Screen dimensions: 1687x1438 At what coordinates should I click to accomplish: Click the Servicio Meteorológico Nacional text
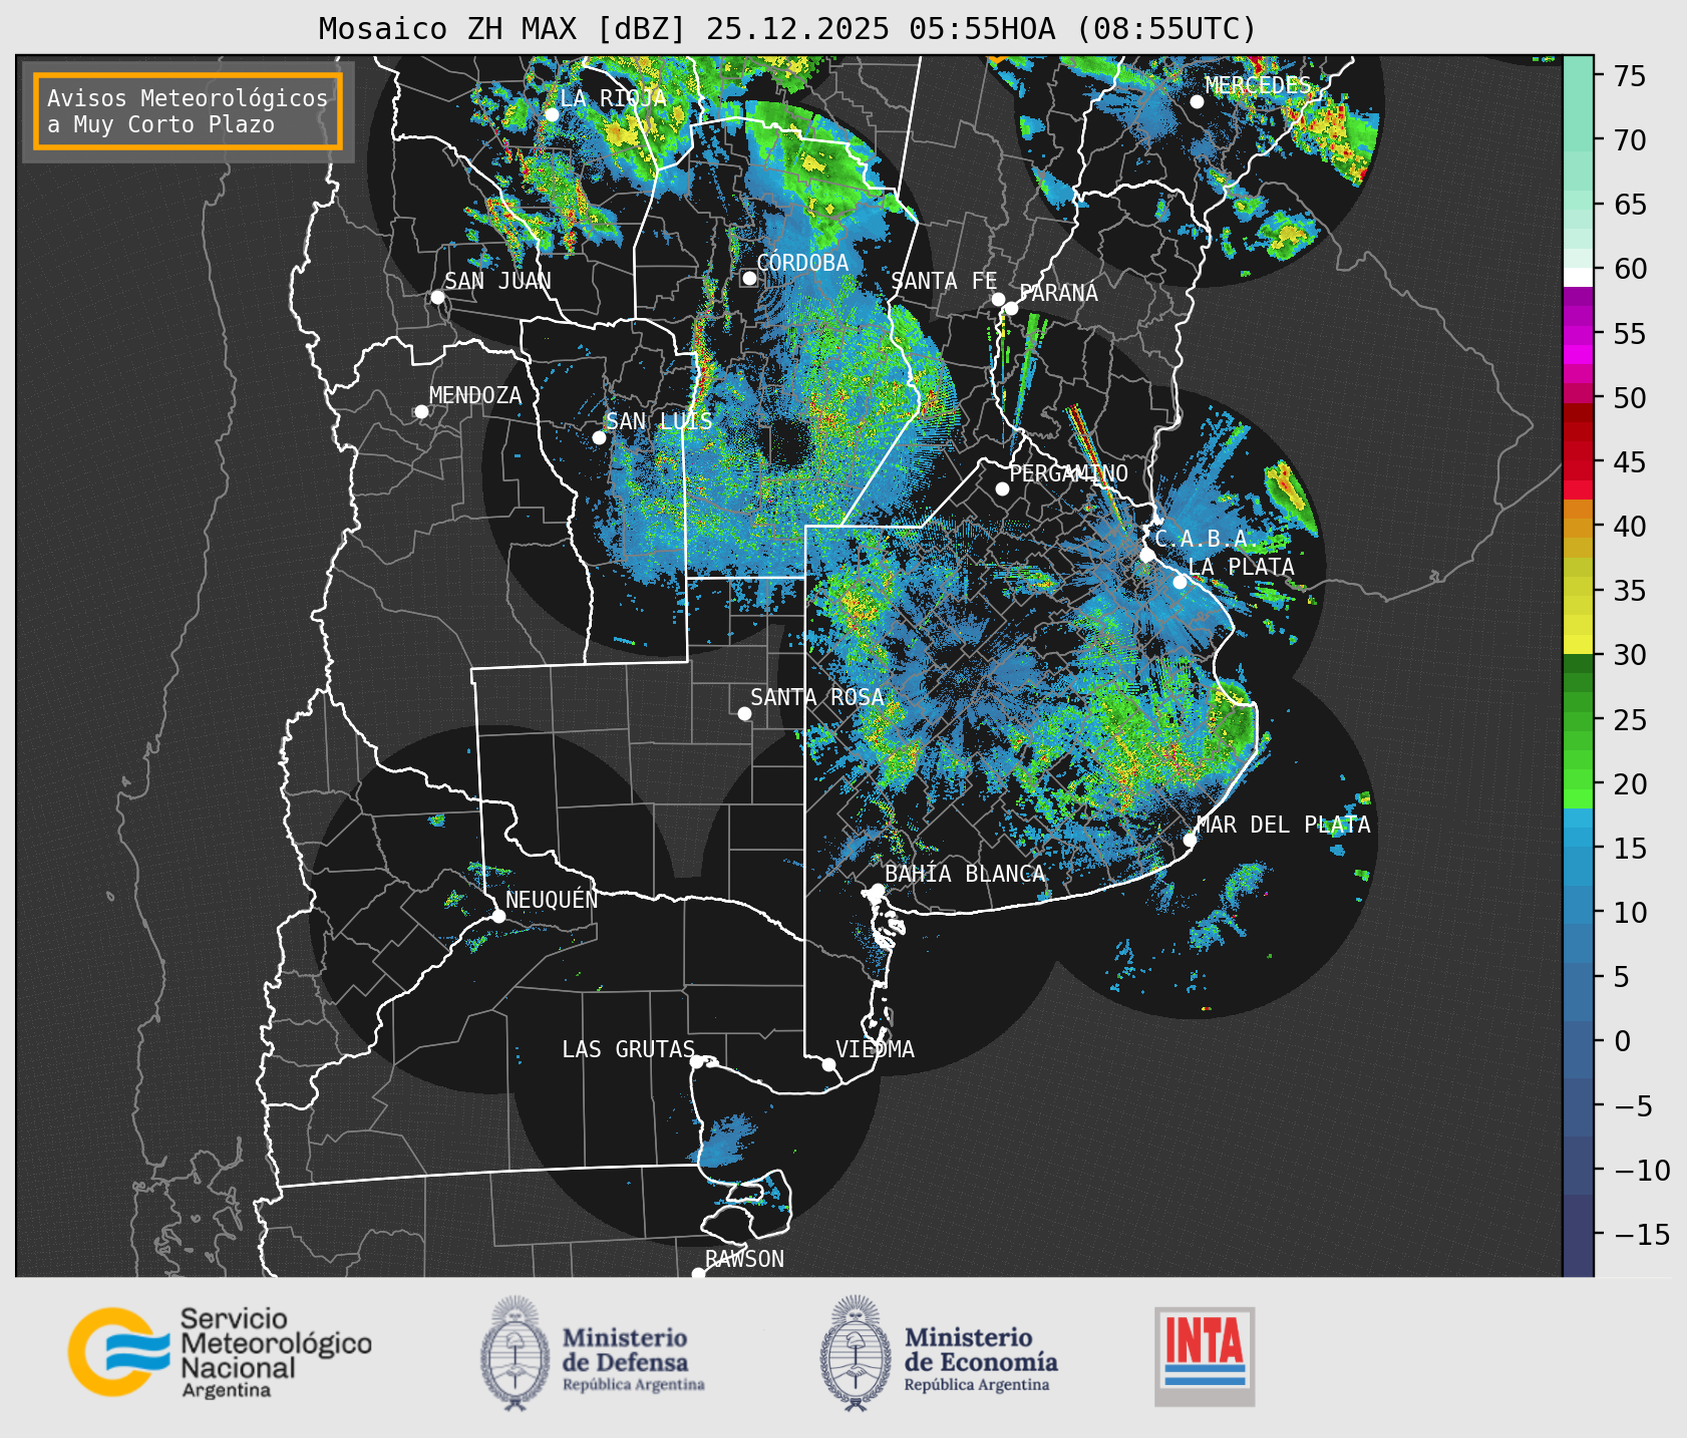click(275, 1352)
